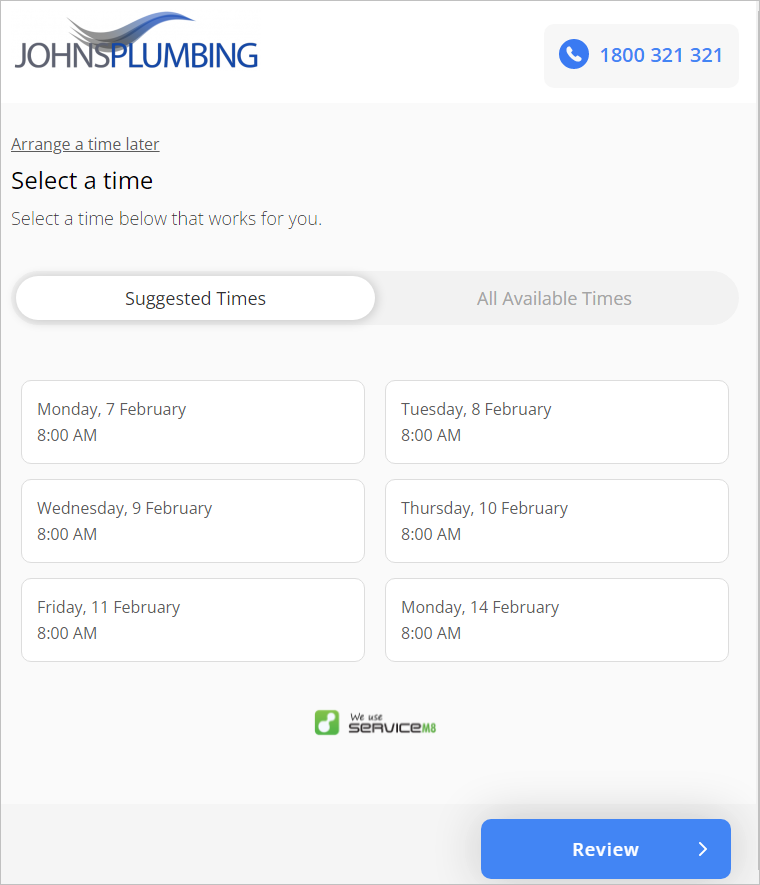Pick Thursday, 10 February at 8:00 AM
Screen dimensions: 760x885
click(556, 521)
